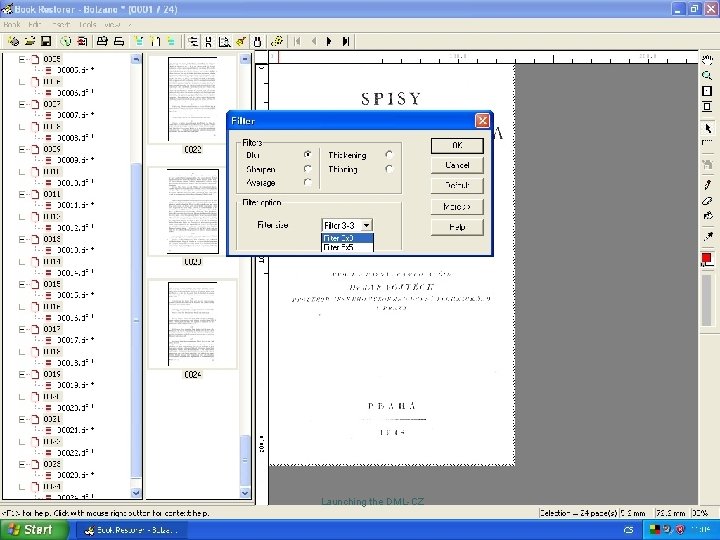Click the red foreground color swatch
This screenshot has height=540, width=720.
[706, 259]
